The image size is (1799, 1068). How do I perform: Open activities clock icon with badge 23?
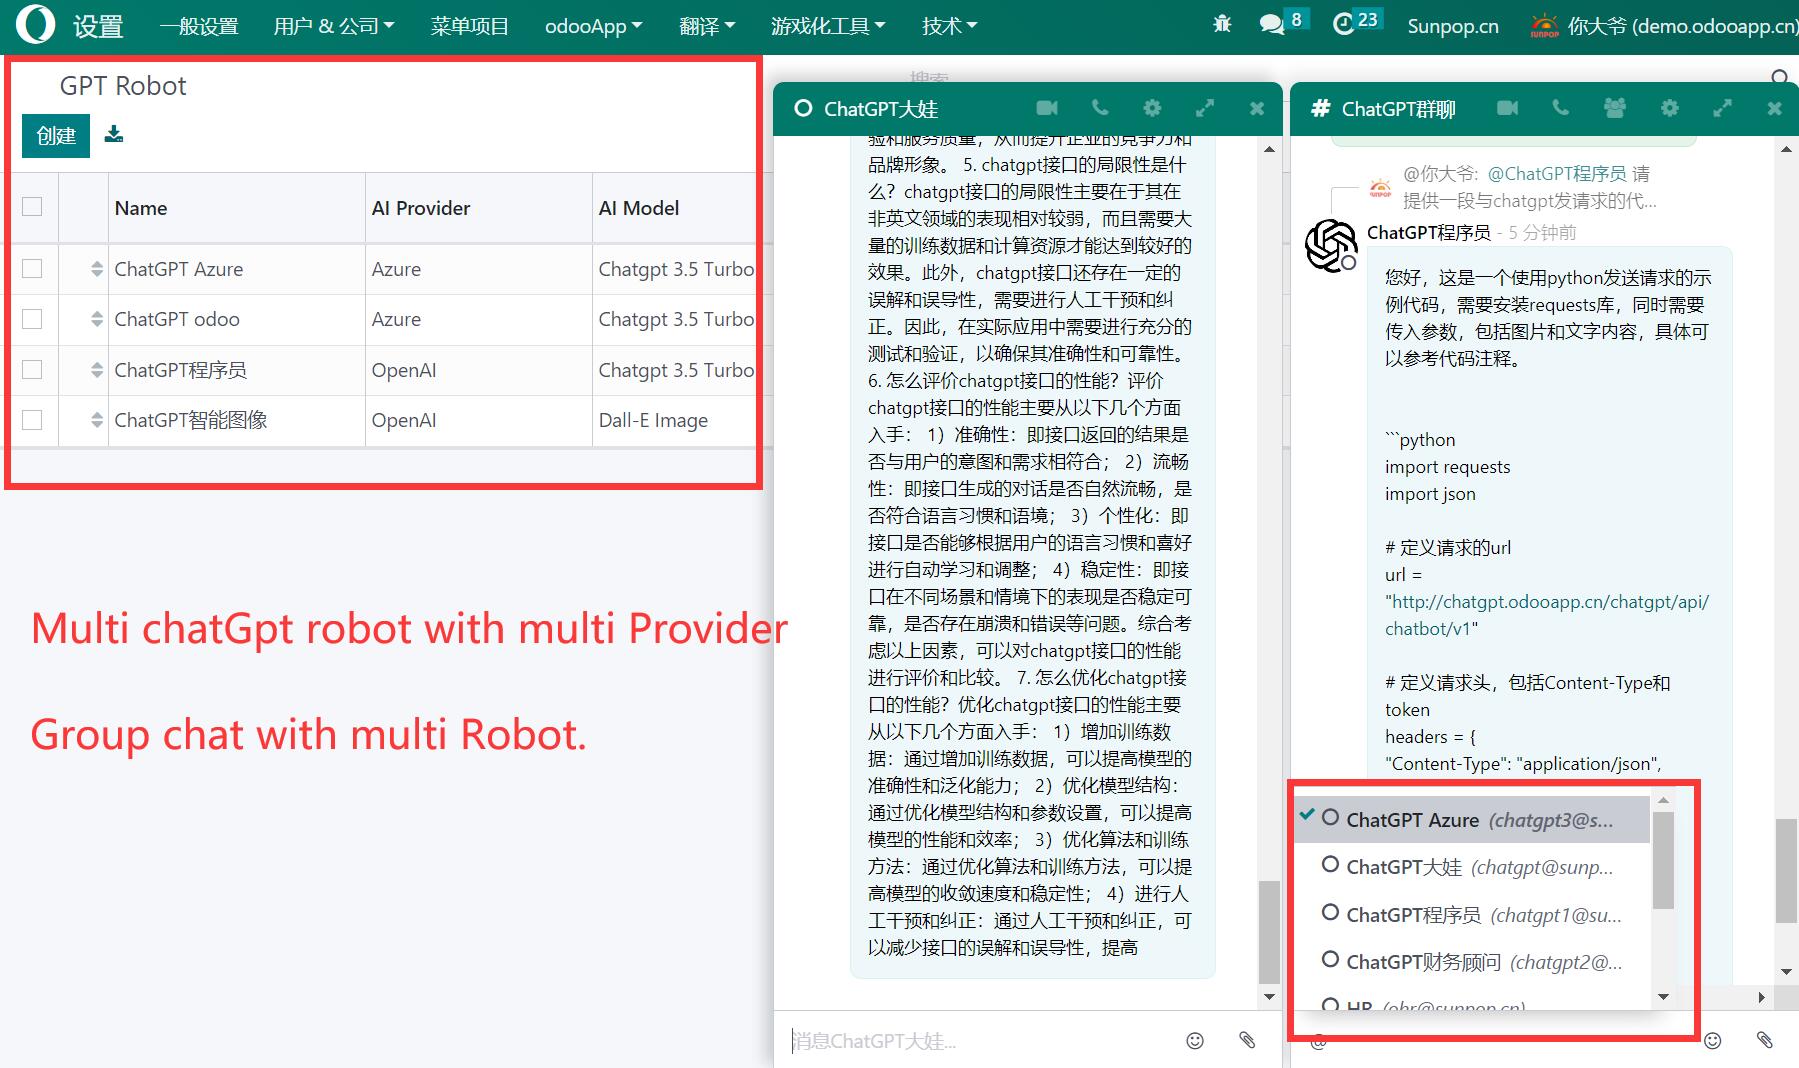[1343, 24]
